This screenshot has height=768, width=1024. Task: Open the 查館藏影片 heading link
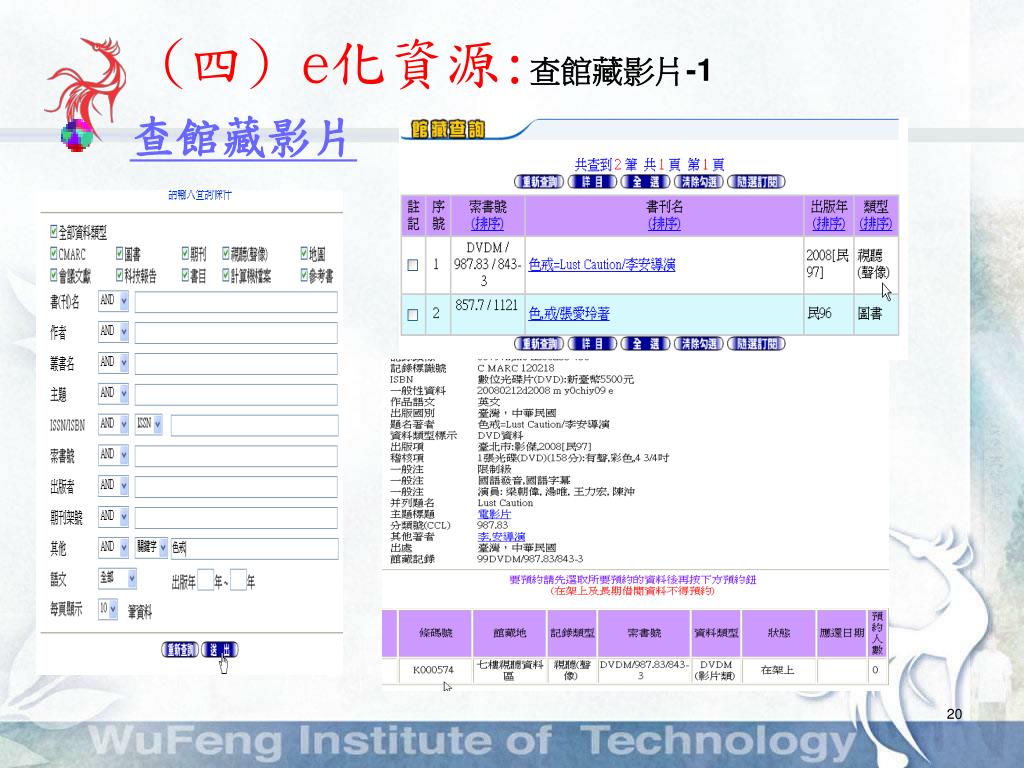242,138
